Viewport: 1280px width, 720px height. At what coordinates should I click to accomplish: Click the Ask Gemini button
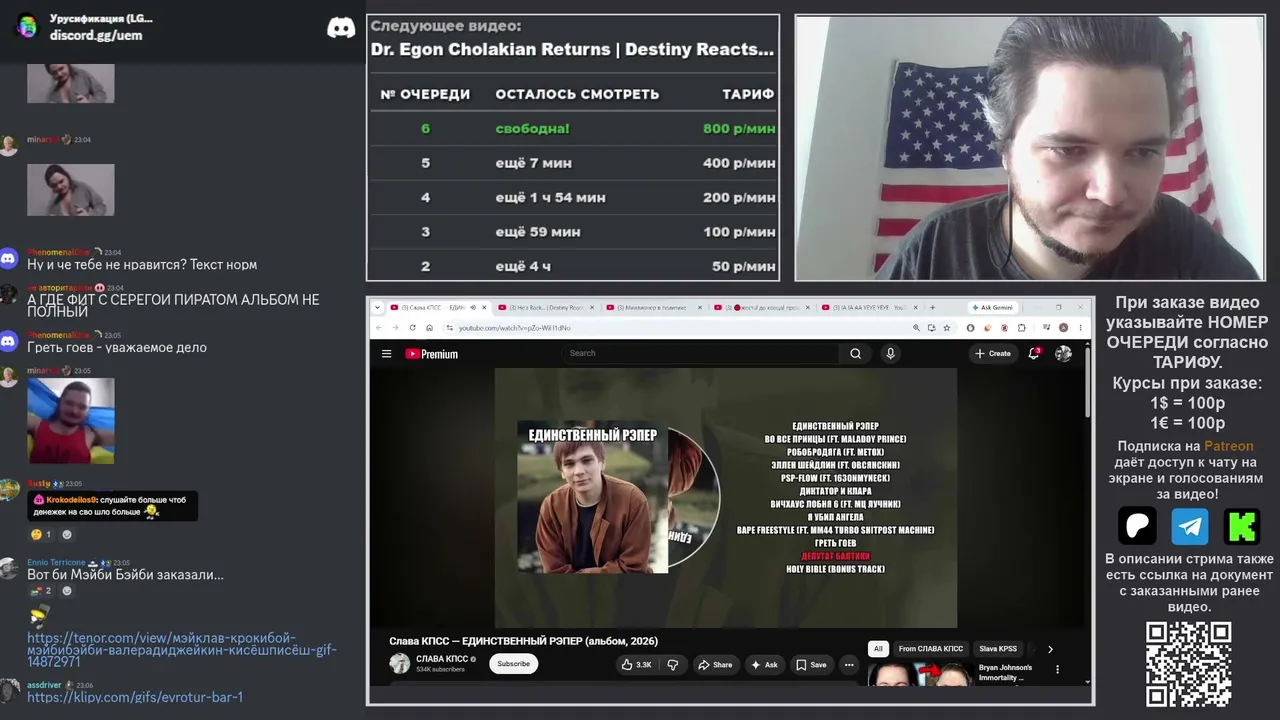coord(994,307)
